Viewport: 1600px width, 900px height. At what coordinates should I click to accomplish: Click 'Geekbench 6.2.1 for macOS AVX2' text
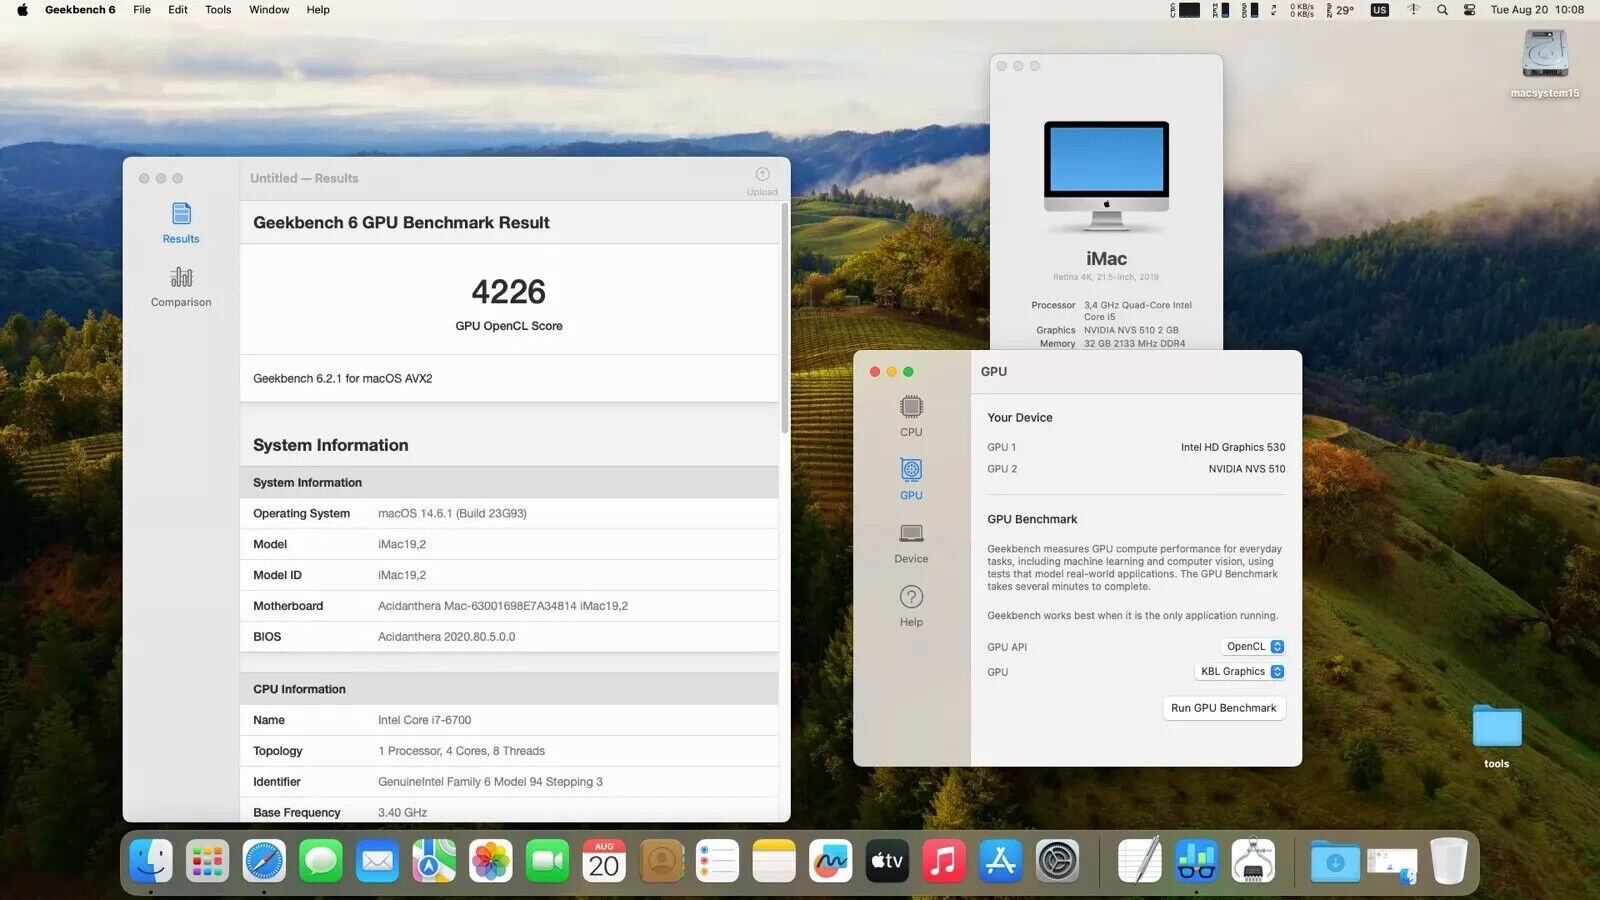[342, 379]
